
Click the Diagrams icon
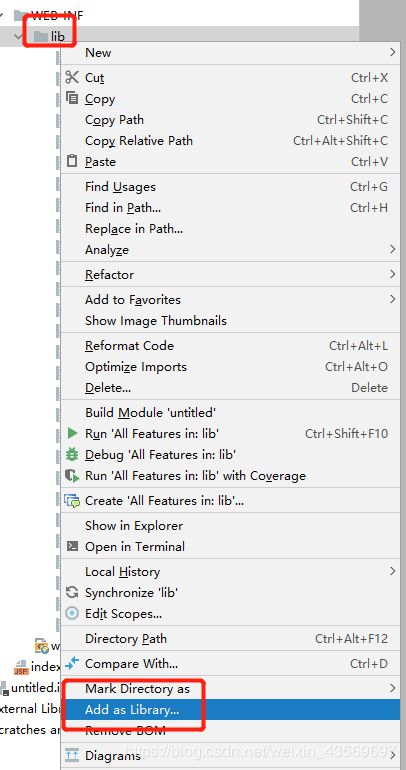point(72,755)
